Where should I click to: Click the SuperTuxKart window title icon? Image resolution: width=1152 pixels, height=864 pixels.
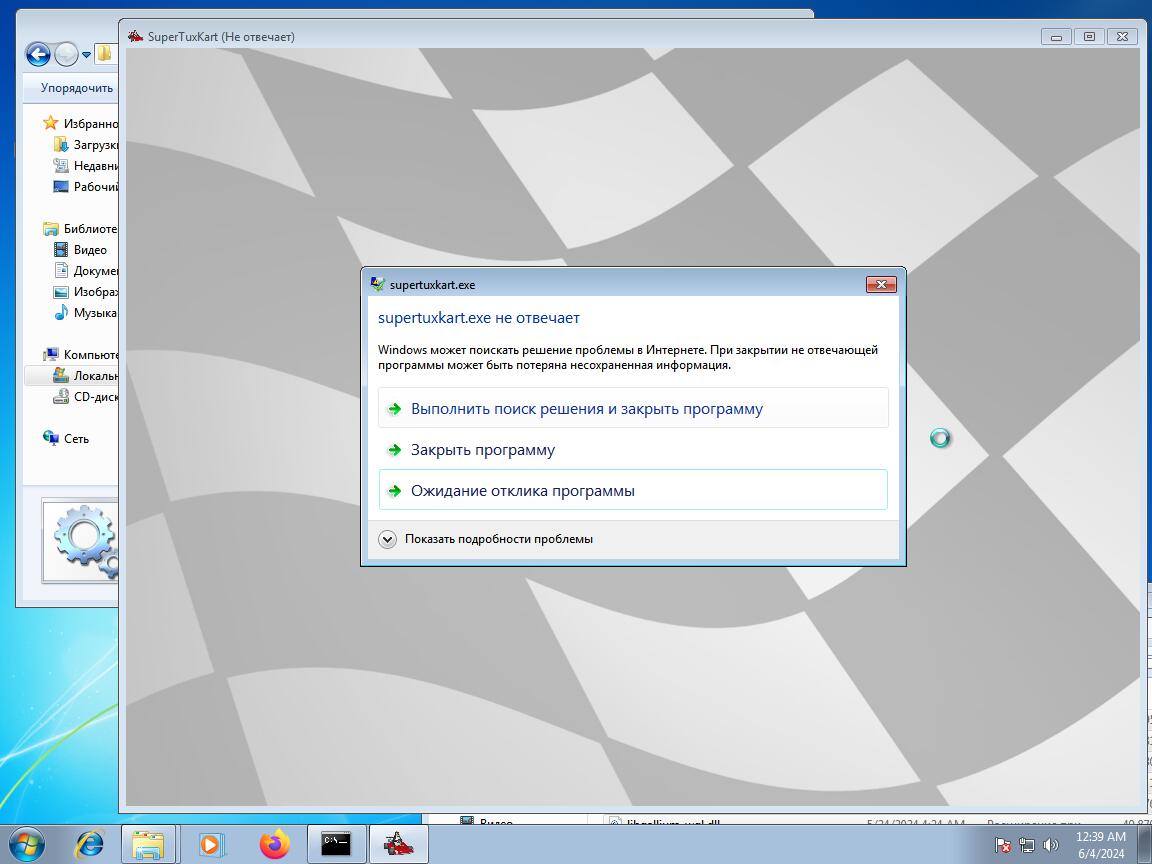pos(135,36)
